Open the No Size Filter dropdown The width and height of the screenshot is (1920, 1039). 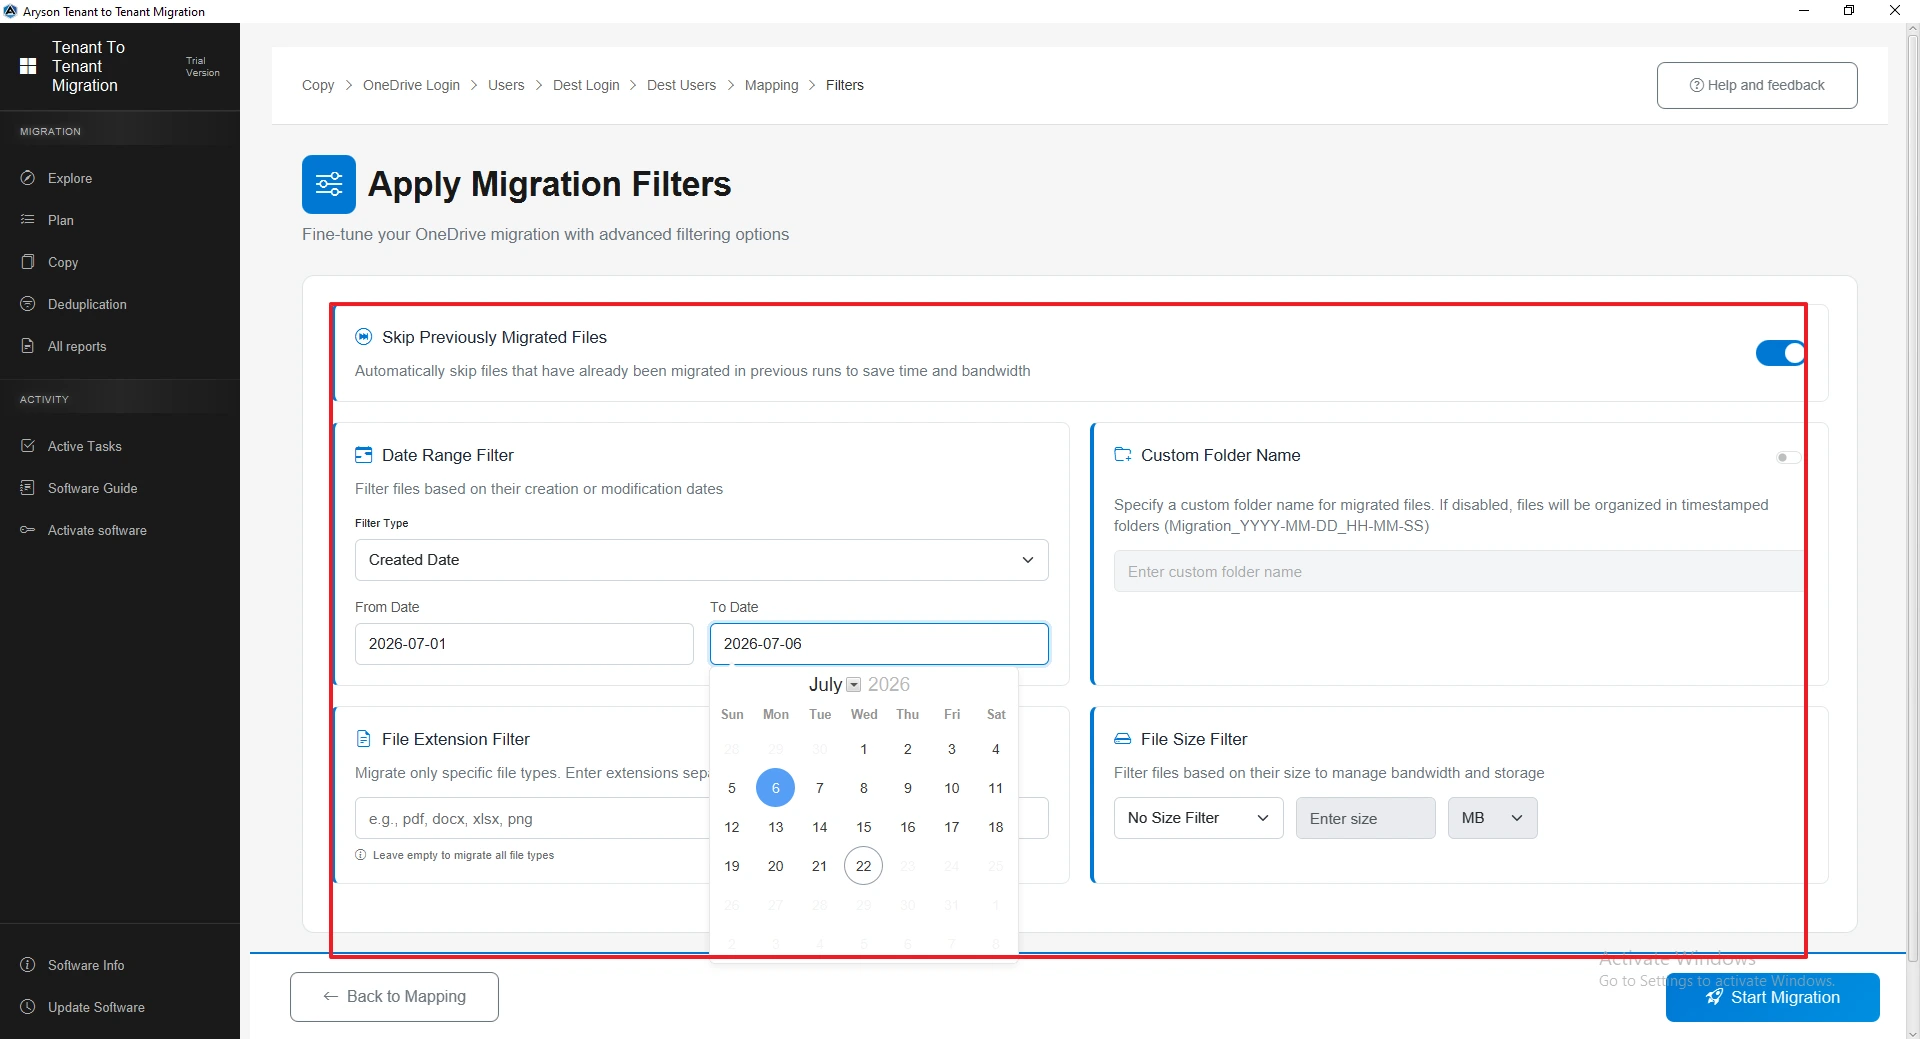click(x=1198, y=818)
